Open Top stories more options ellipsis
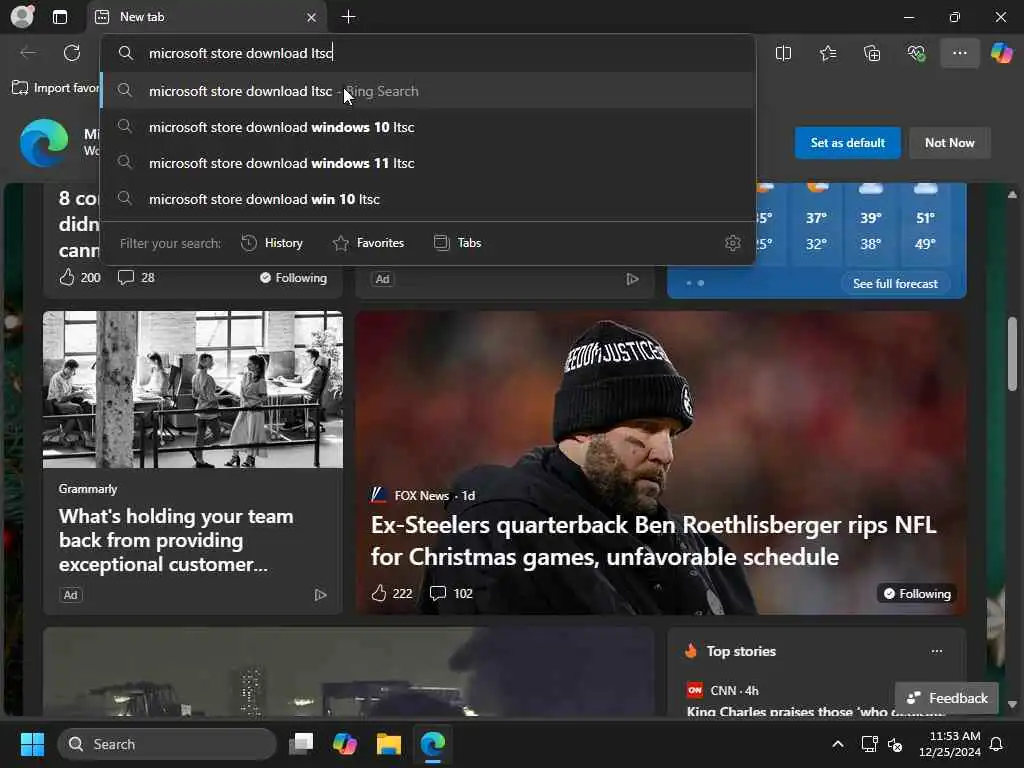The width and height of the screenshot is (1024, 768). tap(936, 651)
